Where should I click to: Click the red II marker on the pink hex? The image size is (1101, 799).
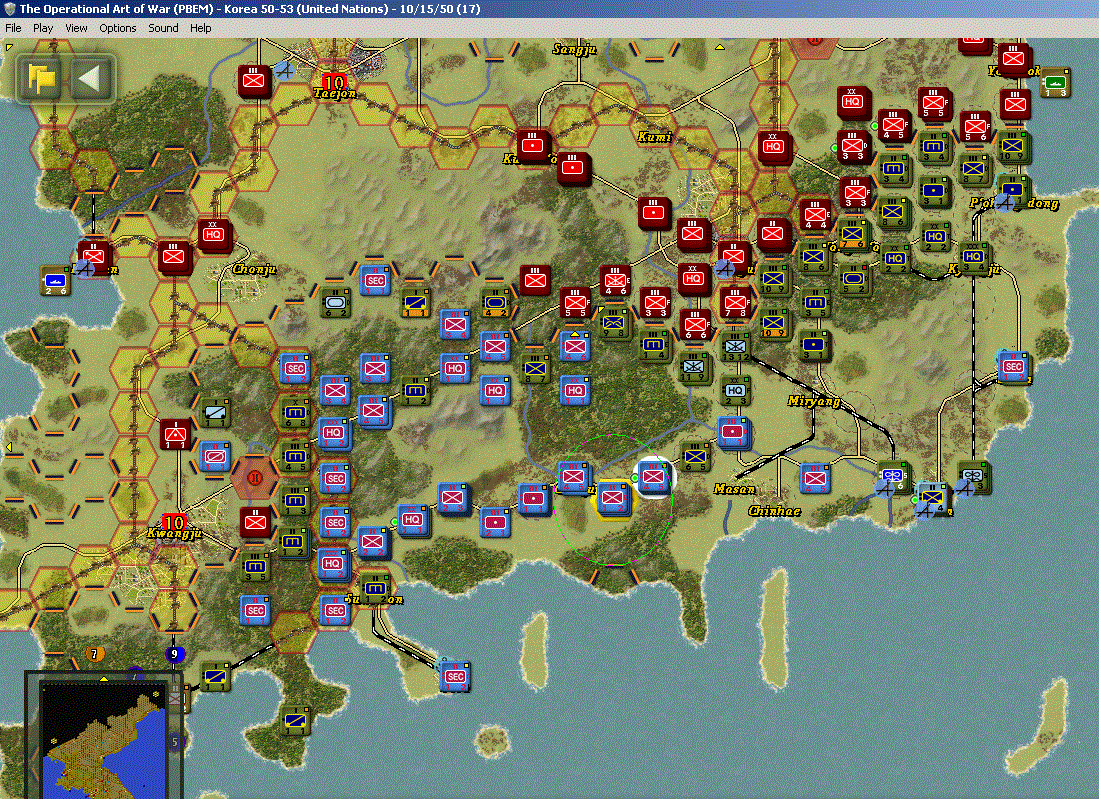[255, 477]
